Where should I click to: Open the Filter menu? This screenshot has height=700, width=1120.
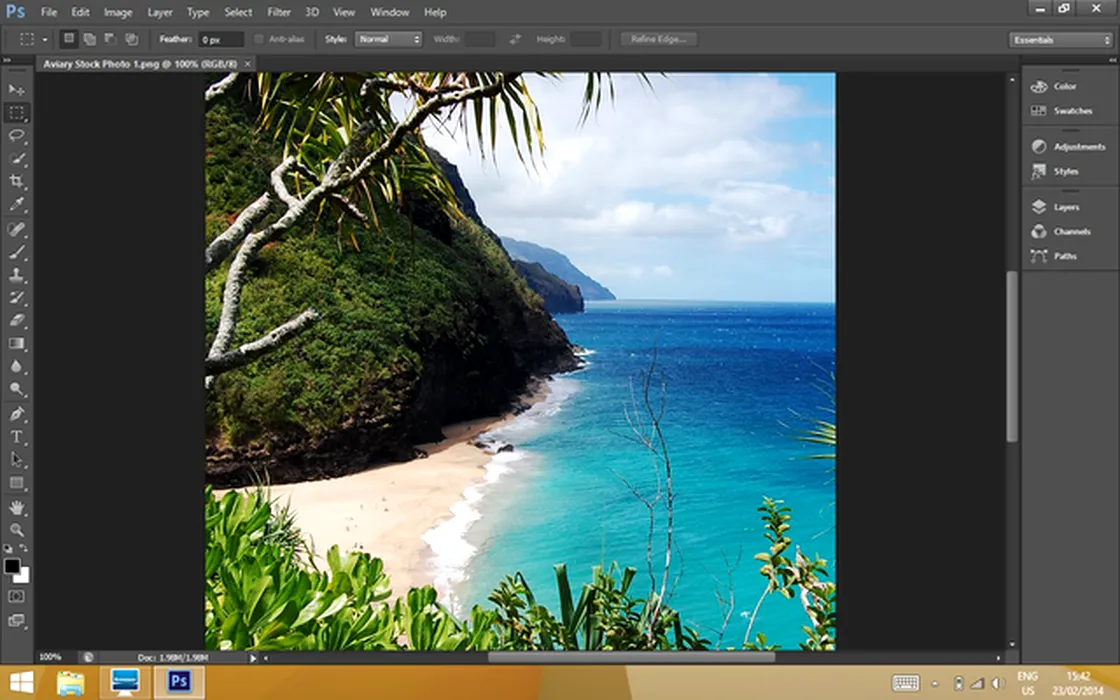point(279,12)
